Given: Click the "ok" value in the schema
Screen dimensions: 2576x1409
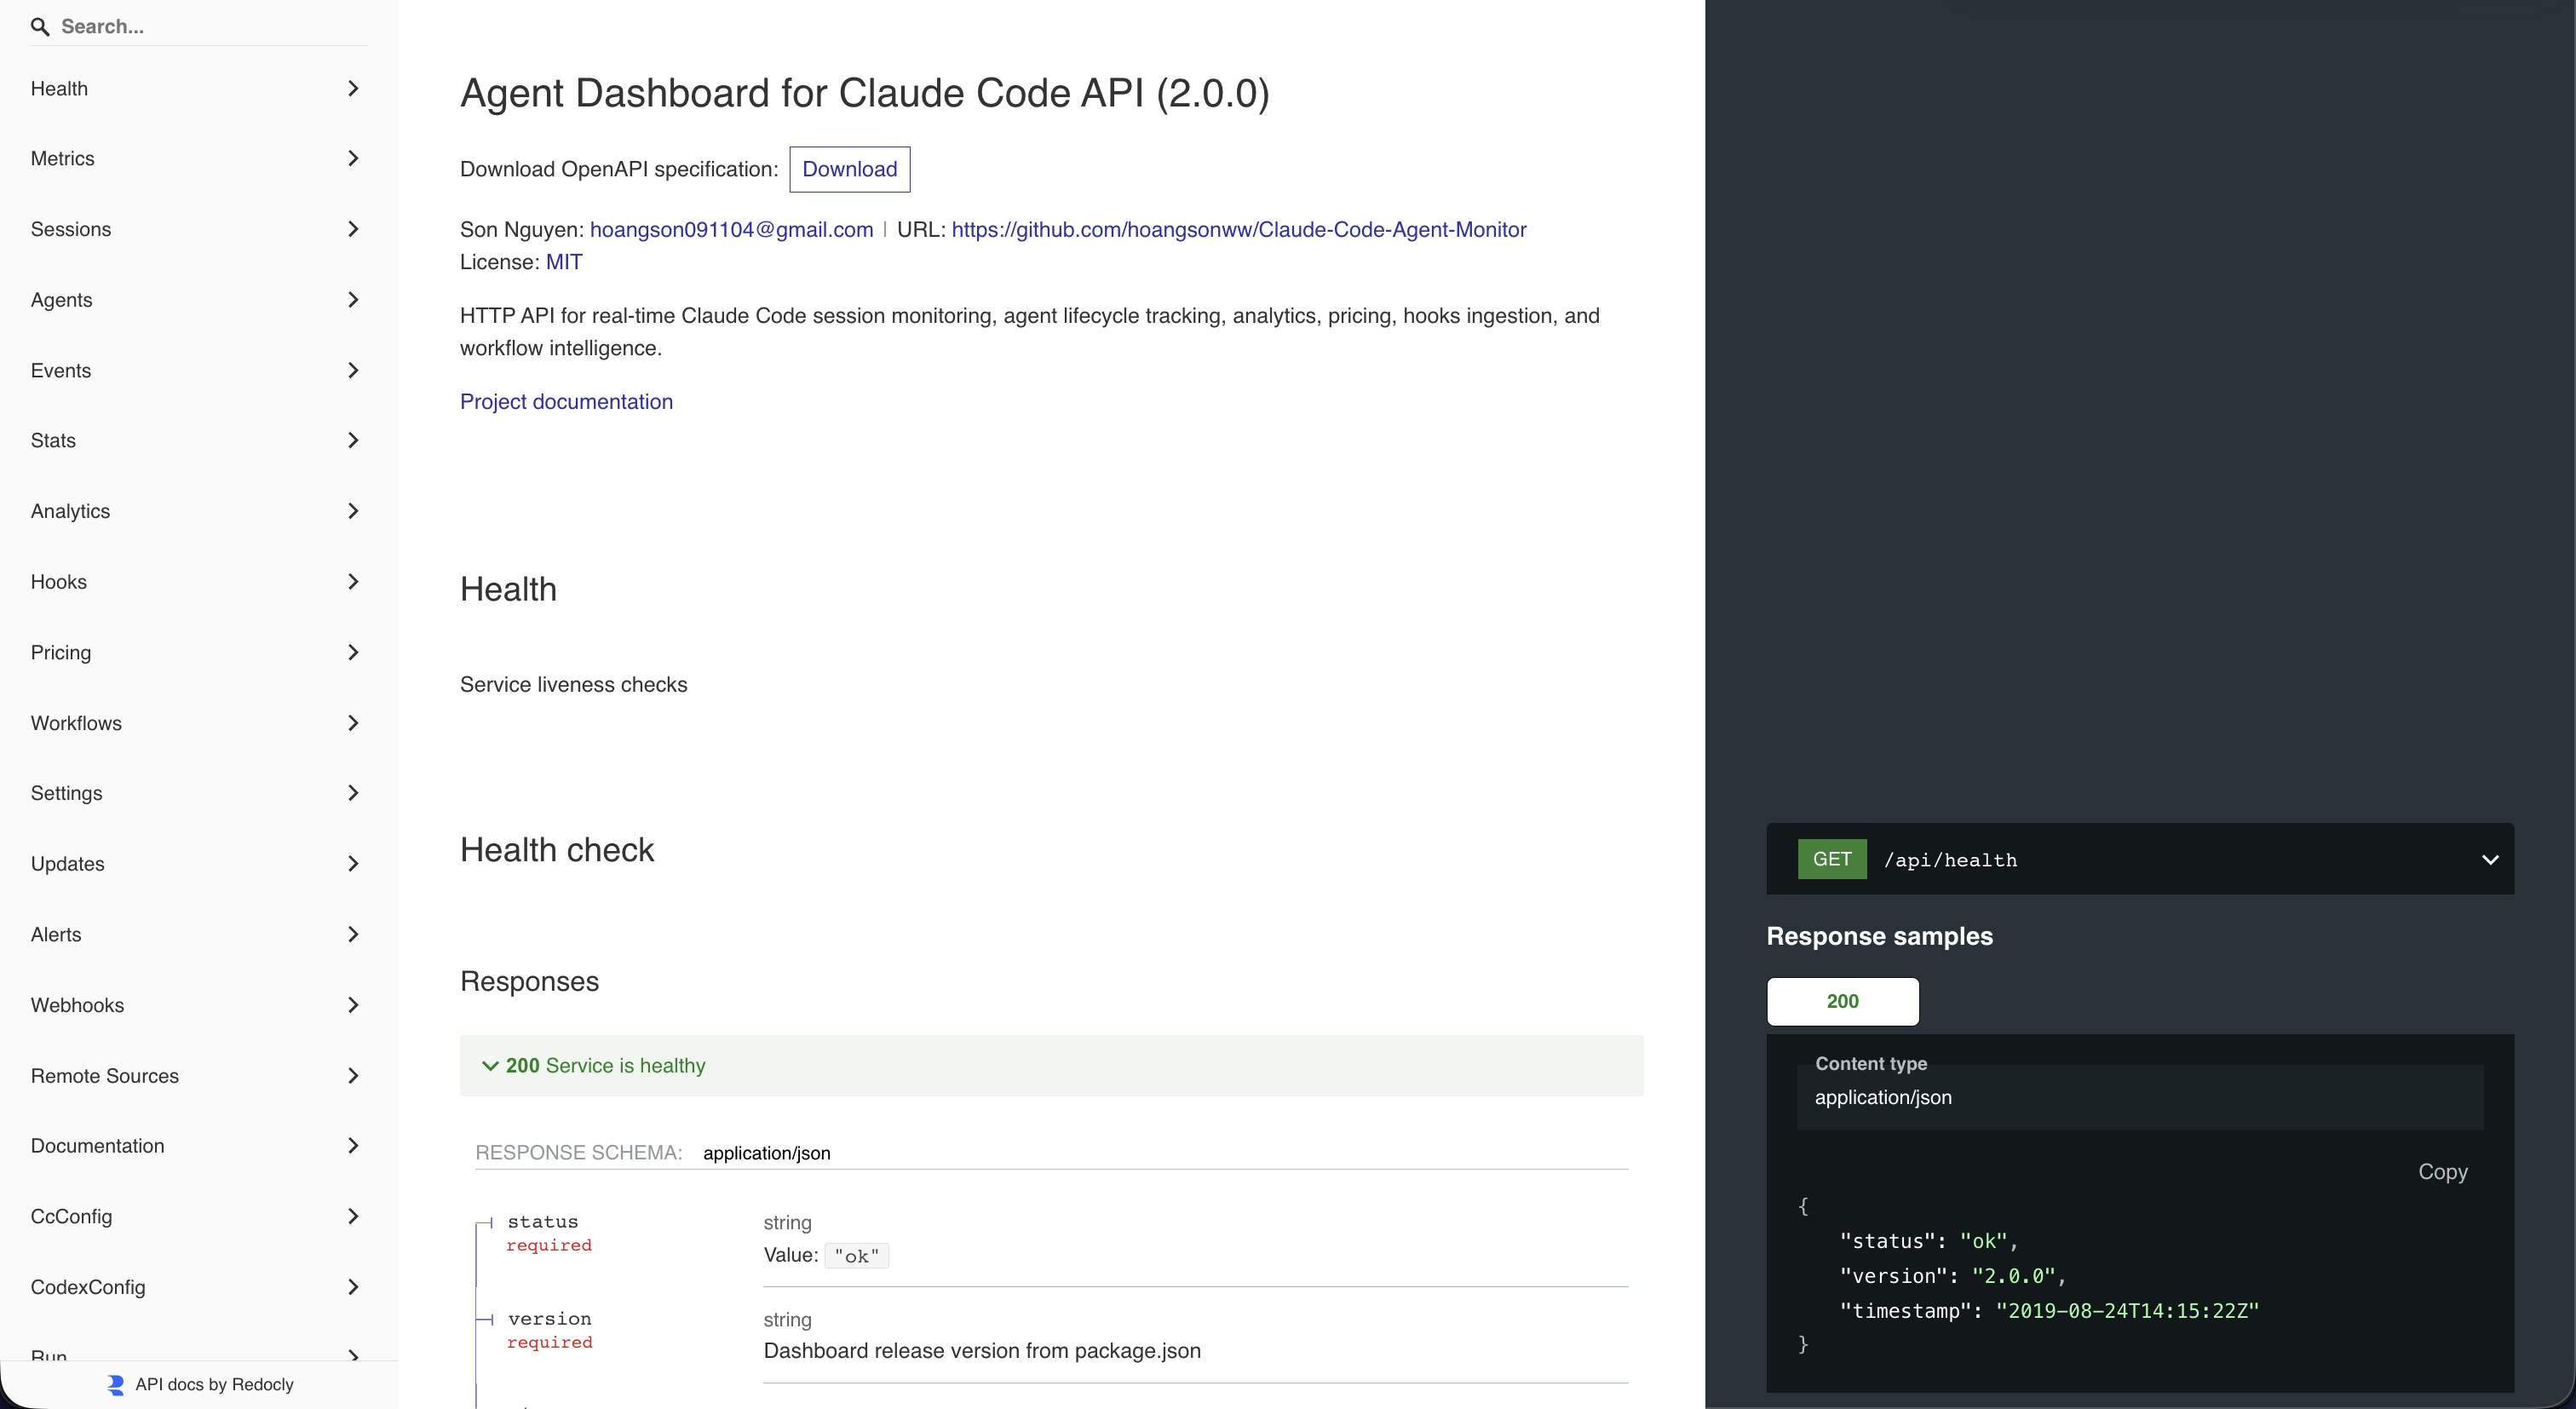Looking at the screenshot, I should tap(857, 1256).
